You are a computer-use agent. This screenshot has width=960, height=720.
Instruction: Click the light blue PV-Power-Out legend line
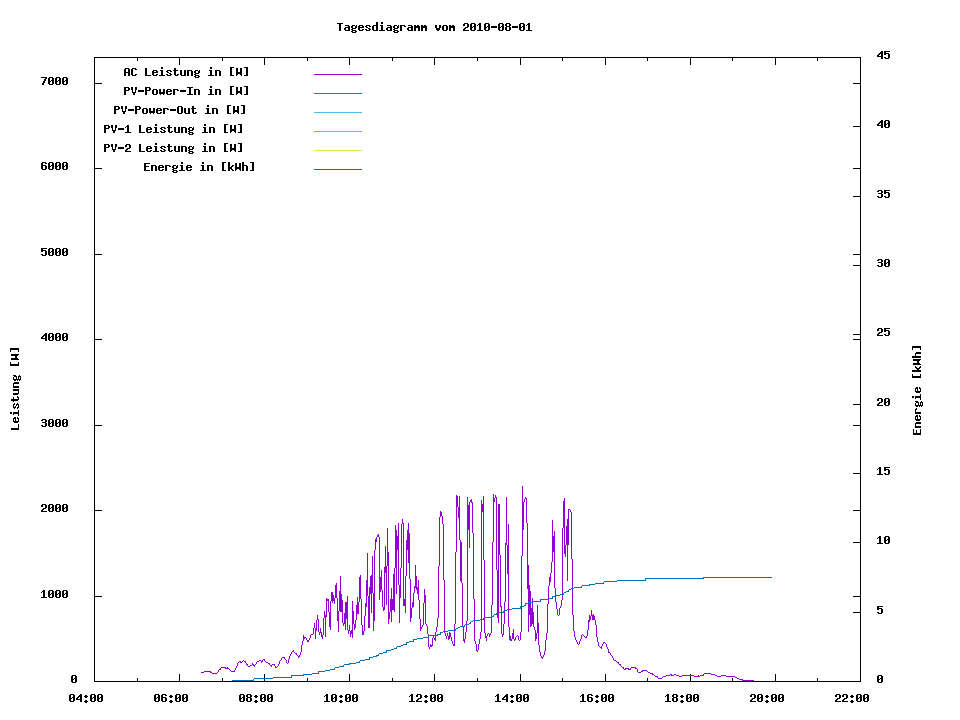[x=337, y=112]
